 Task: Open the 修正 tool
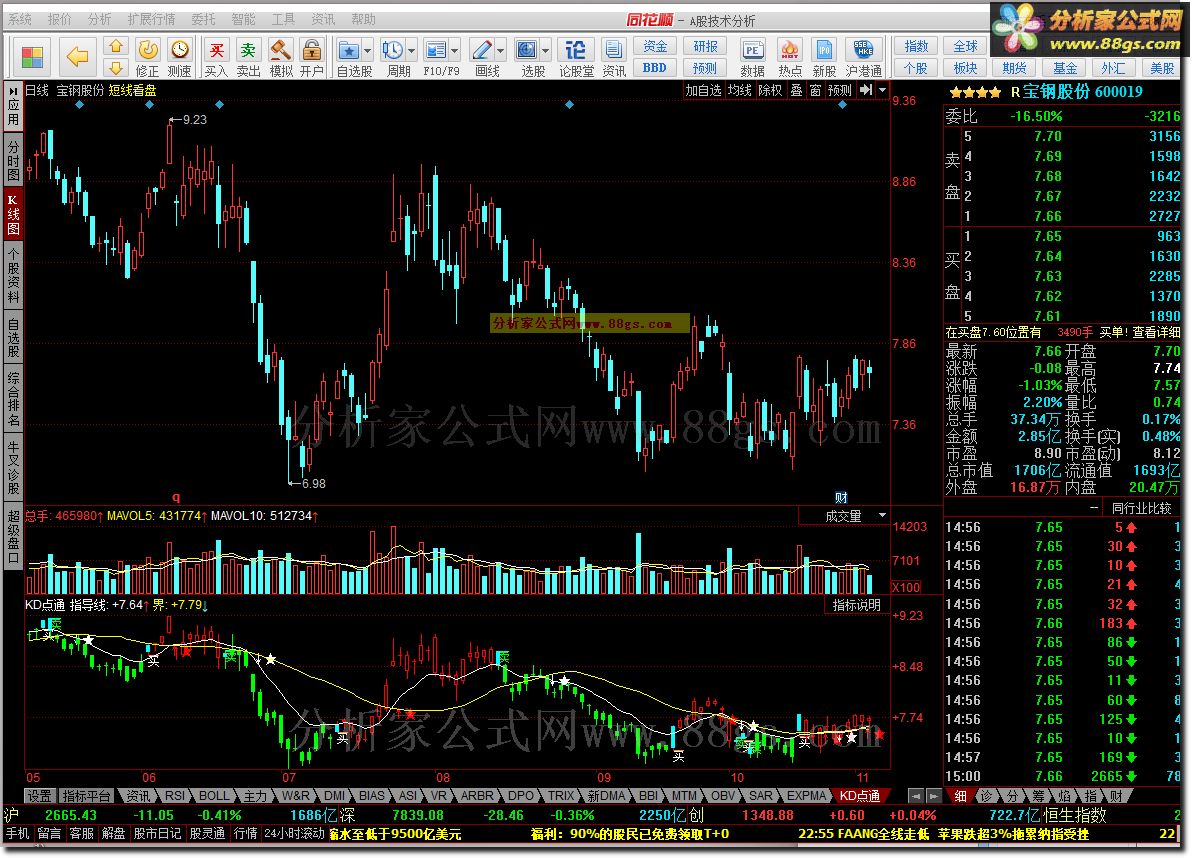[147, 58]
